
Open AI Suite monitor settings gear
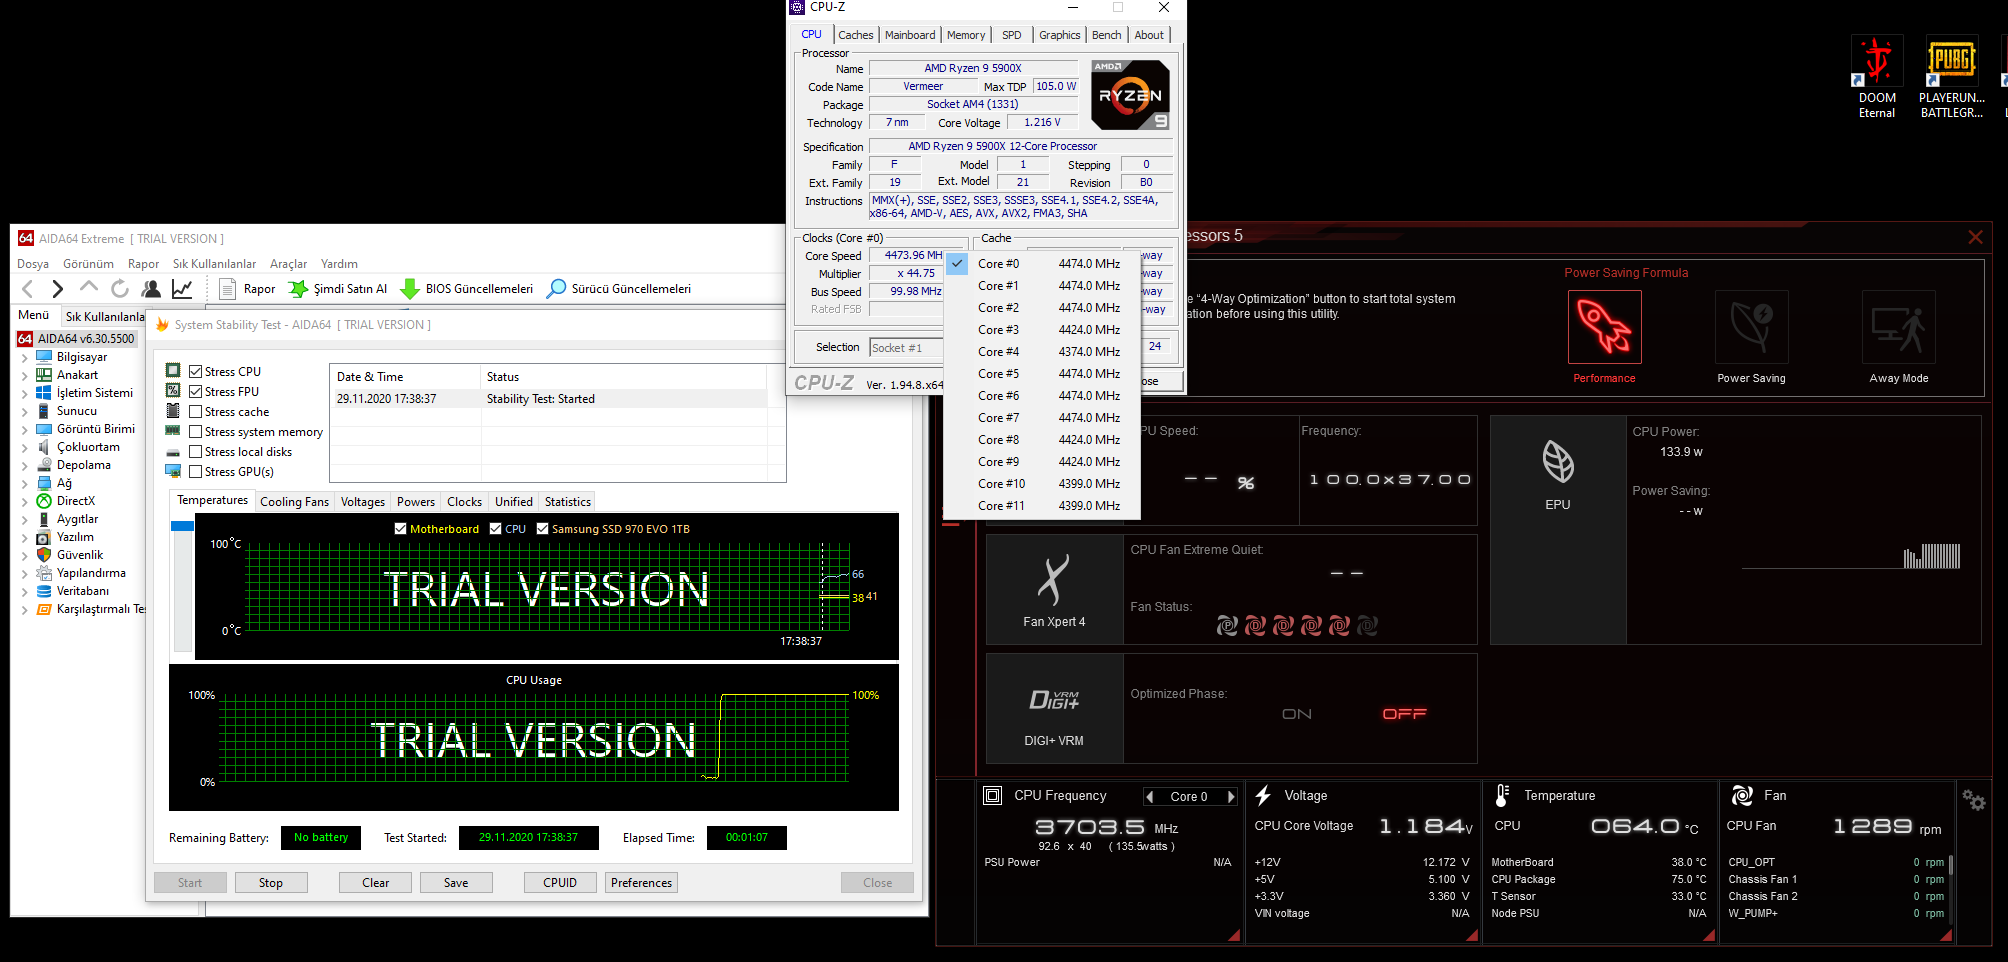click(1973, 800)
